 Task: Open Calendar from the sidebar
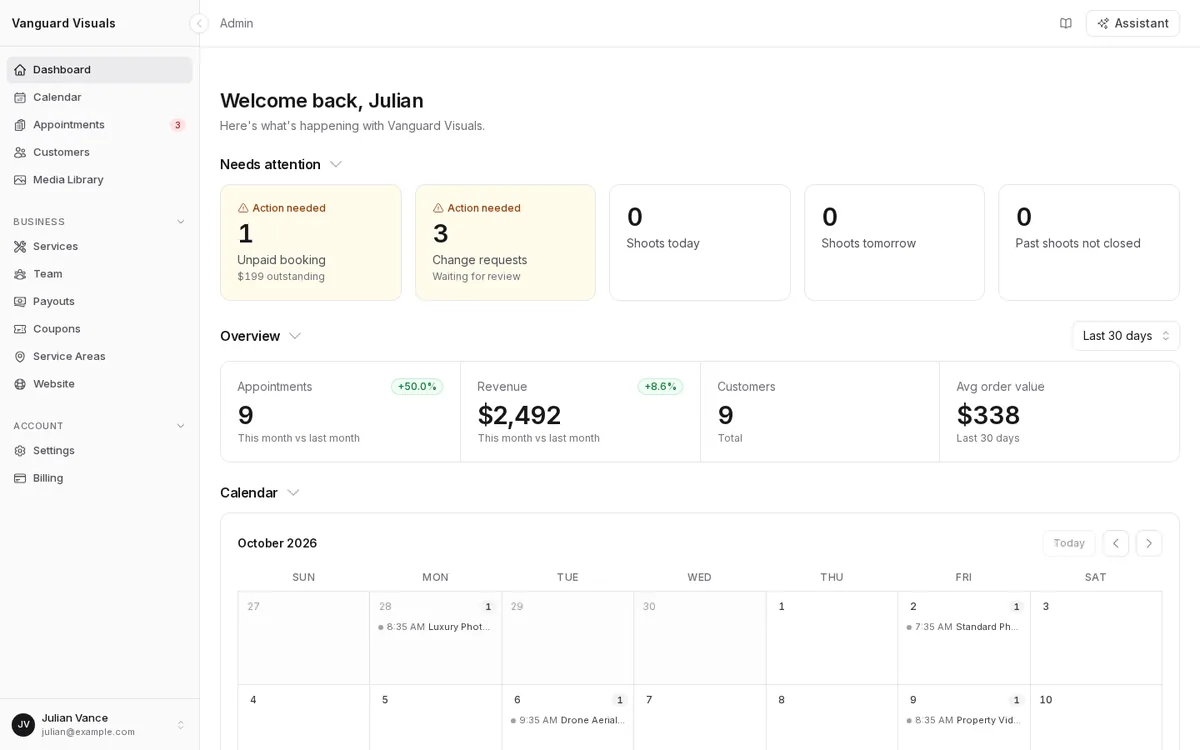tap(99, 97)
